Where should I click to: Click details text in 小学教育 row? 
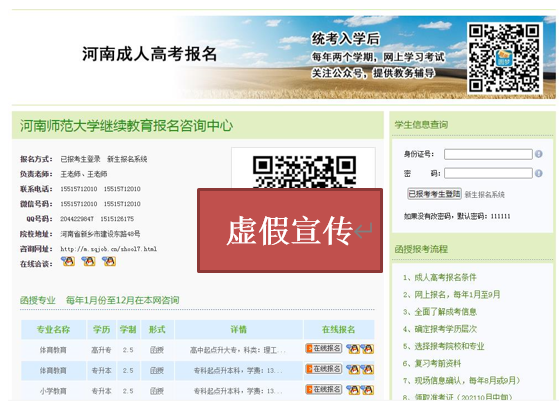coord(237,391)
